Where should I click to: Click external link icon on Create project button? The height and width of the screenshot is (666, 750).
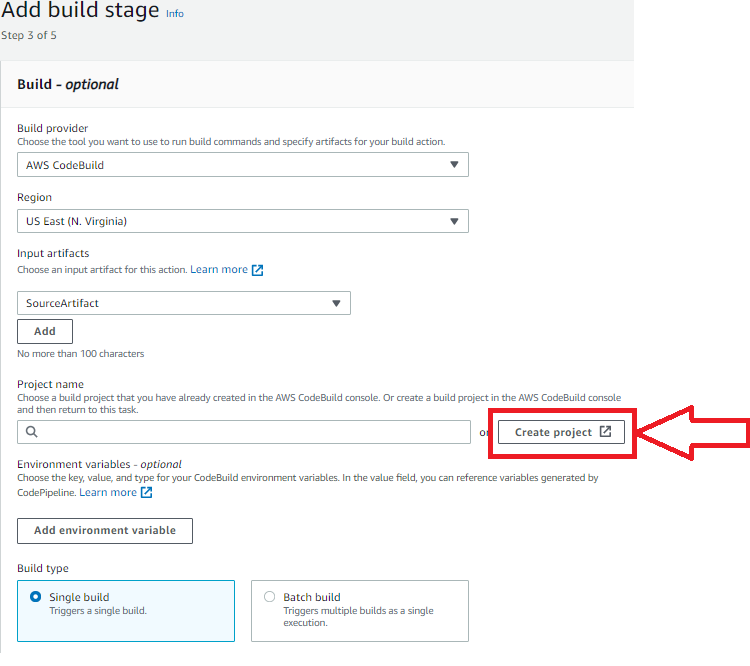(x=605, y=431)
